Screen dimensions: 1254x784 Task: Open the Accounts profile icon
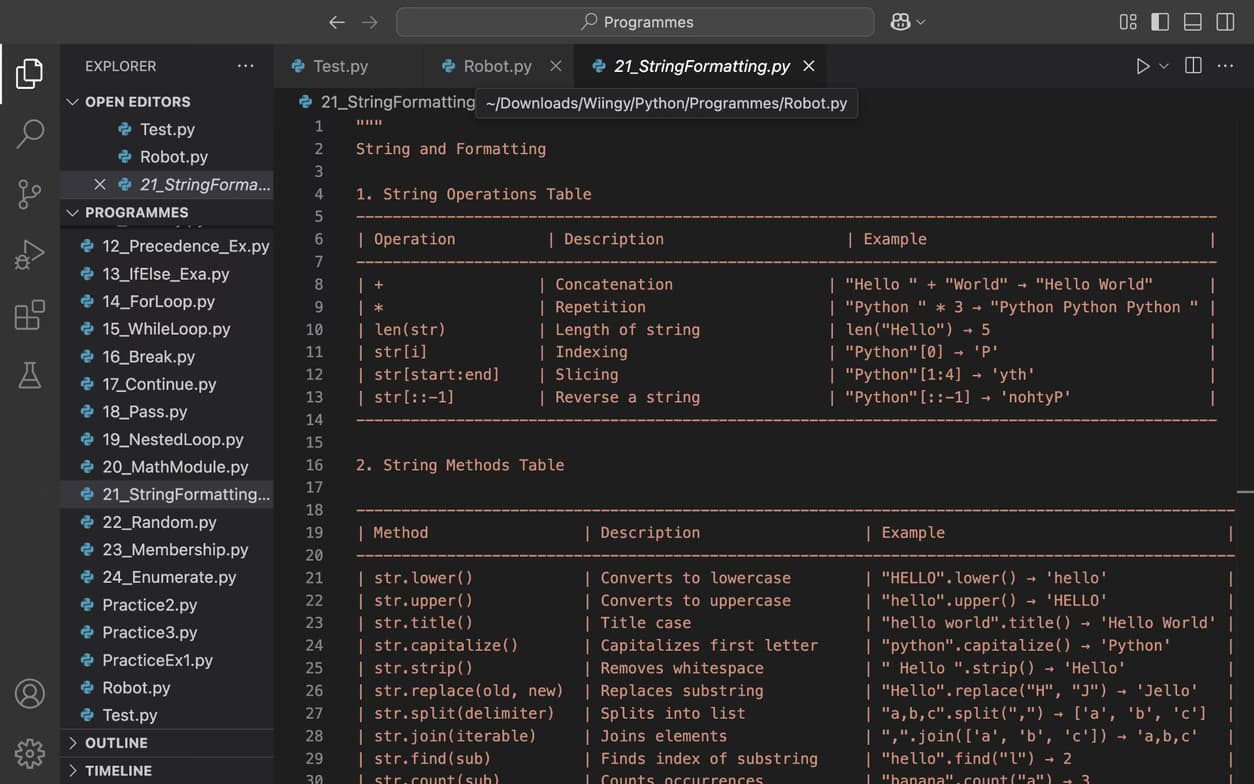[x=29, y=693]
